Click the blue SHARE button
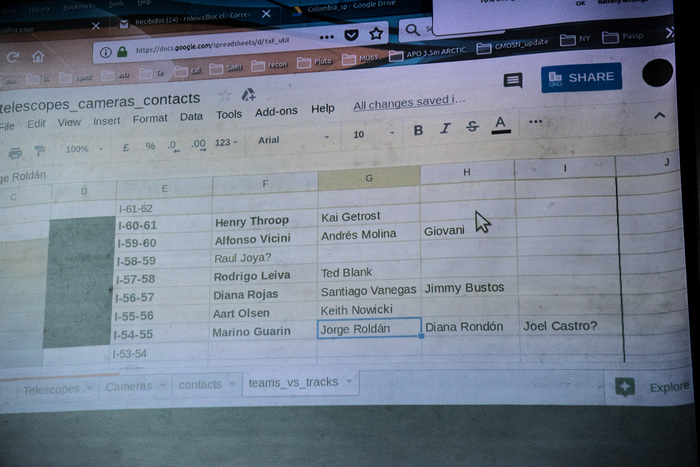The width and height of the screenshot is (700, 467). point(581,78)
